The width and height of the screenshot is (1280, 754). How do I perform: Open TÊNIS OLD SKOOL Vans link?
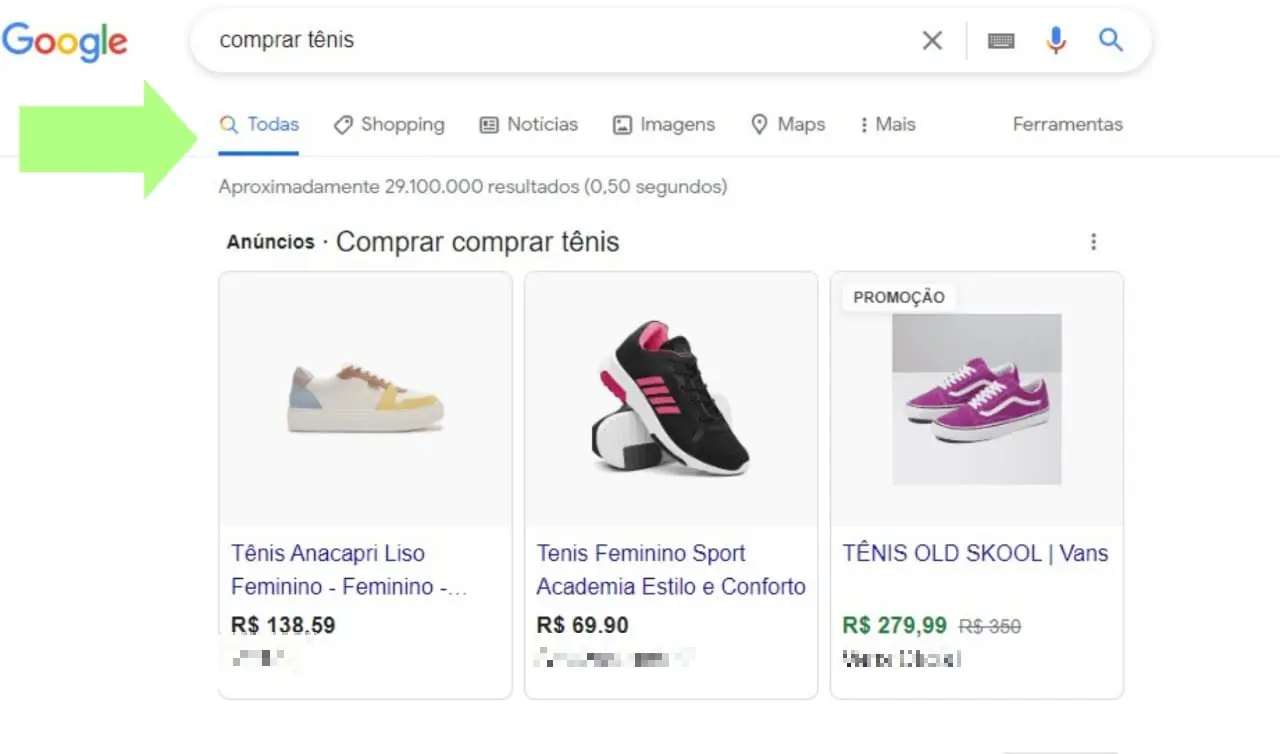point(975,553)
